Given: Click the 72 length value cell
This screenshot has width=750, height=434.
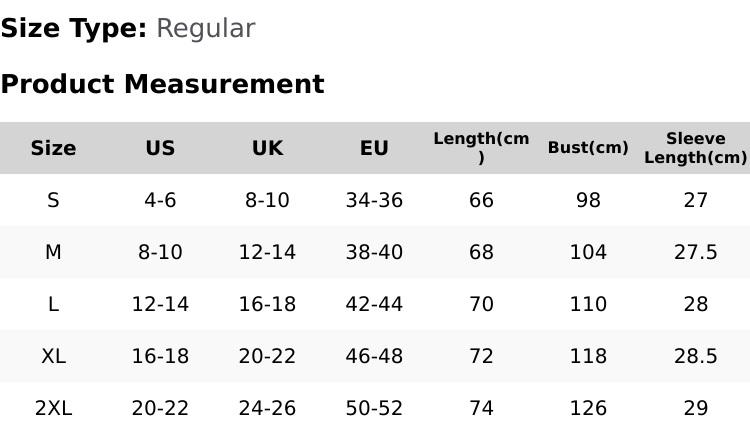Looking at the screenshot, I should click(481, 356).
